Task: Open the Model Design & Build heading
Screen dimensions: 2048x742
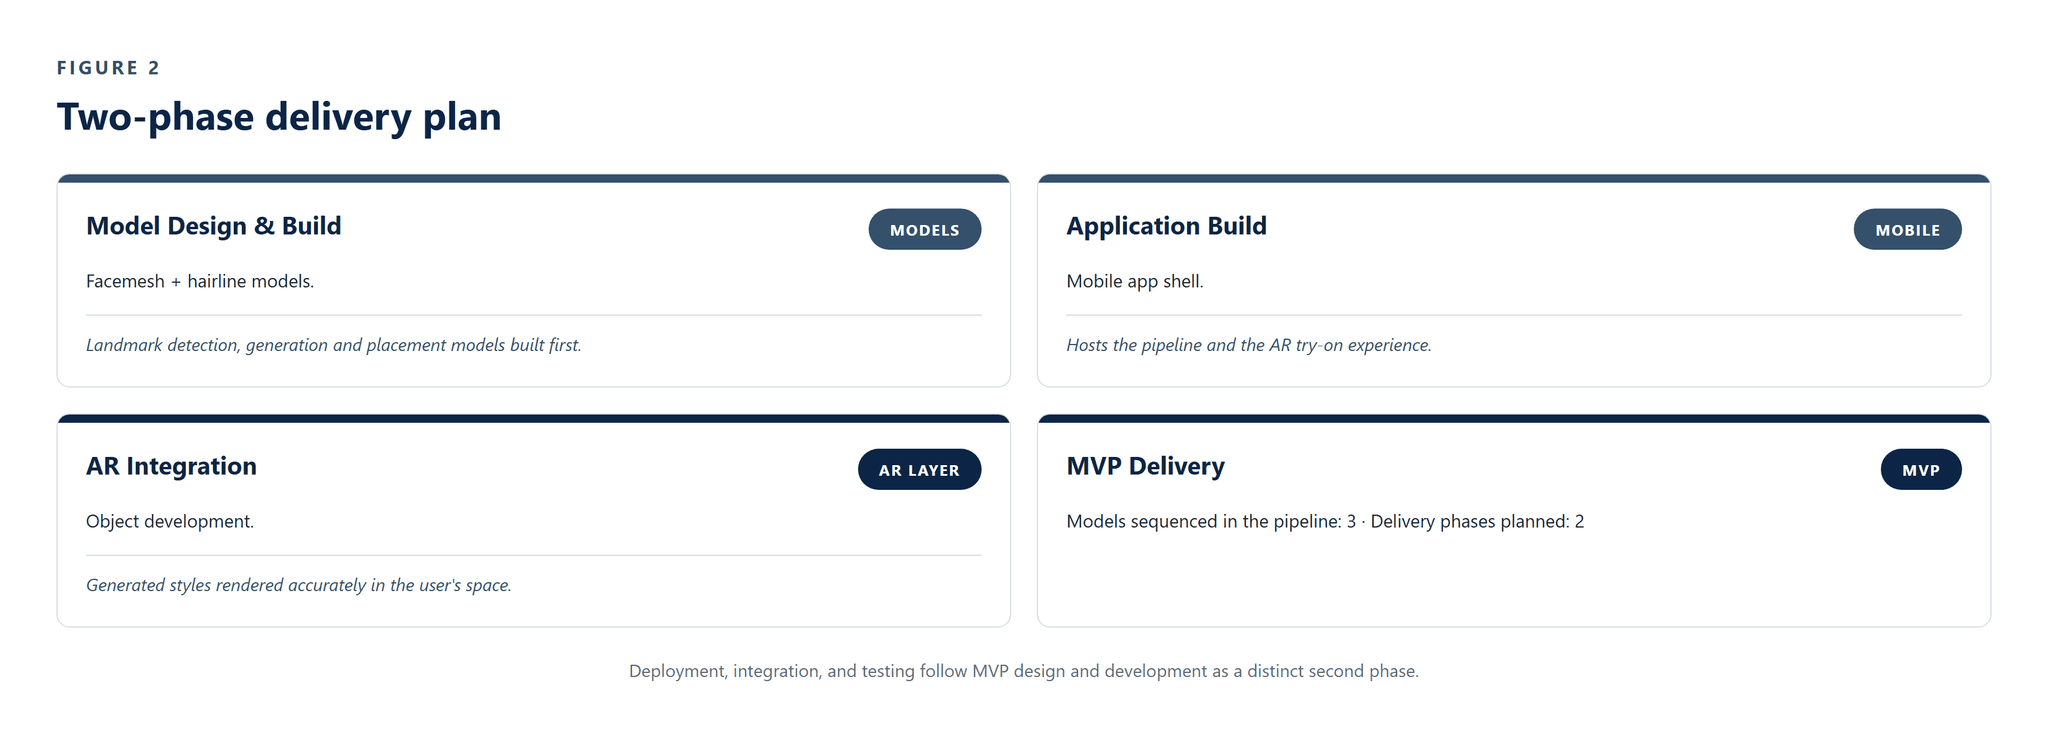Action: click(x=213, y=226)
